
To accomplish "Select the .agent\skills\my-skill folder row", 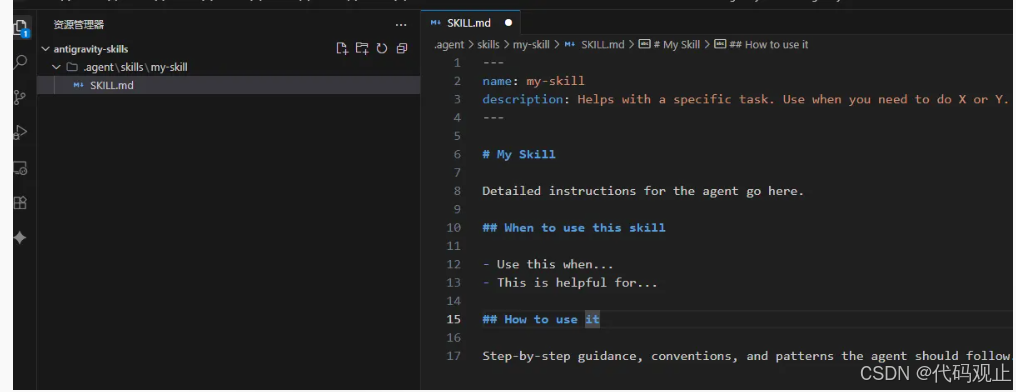I will tap(229, 67).
